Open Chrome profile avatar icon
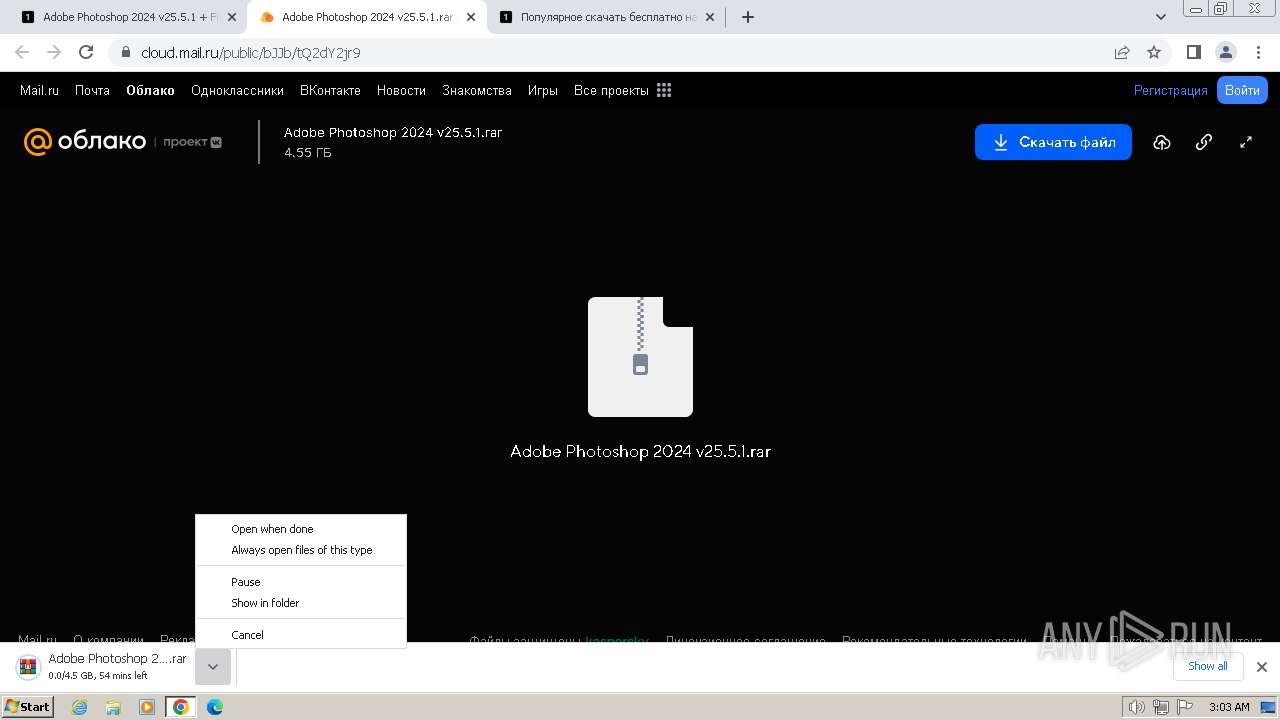 pyautogui.click(x=1225, y=52)
